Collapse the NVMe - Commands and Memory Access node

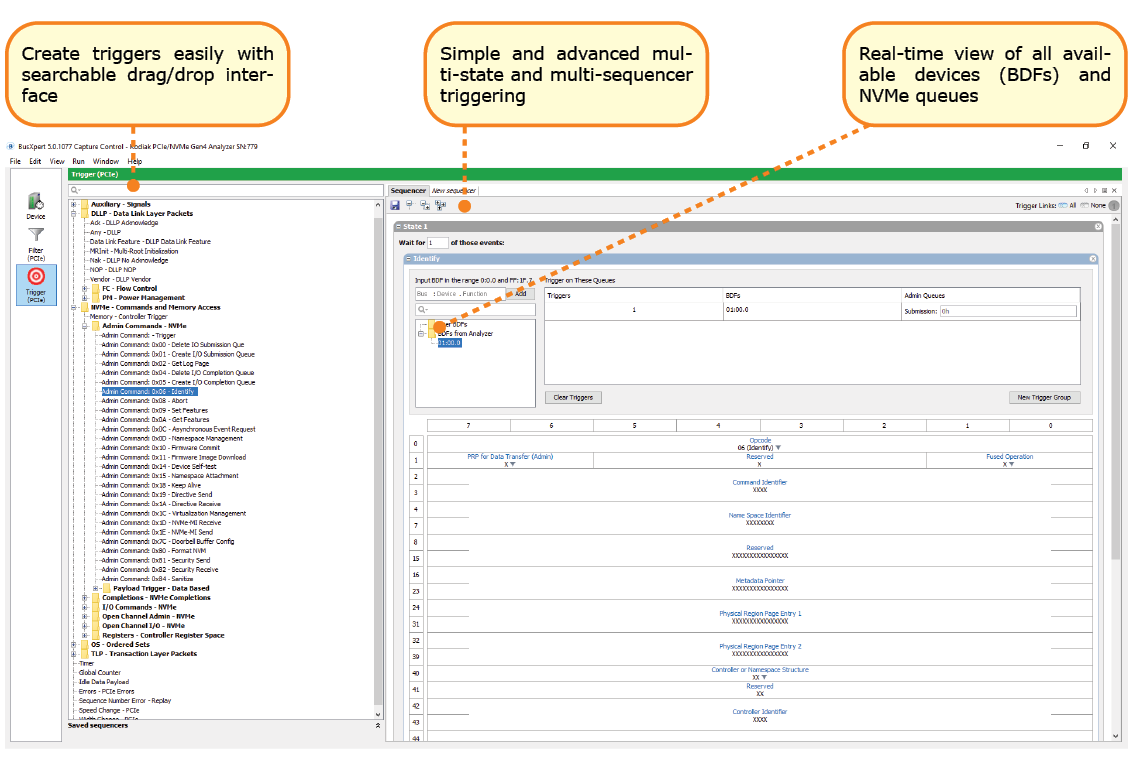click(73, 307)
